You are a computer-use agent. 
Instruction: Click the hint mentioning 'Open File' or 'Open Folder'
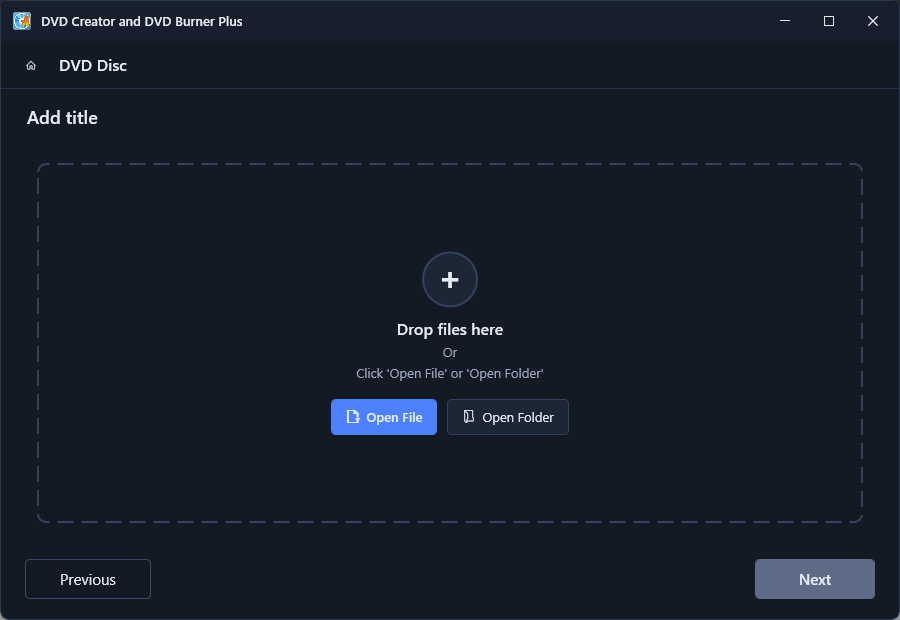pos(450,374)
